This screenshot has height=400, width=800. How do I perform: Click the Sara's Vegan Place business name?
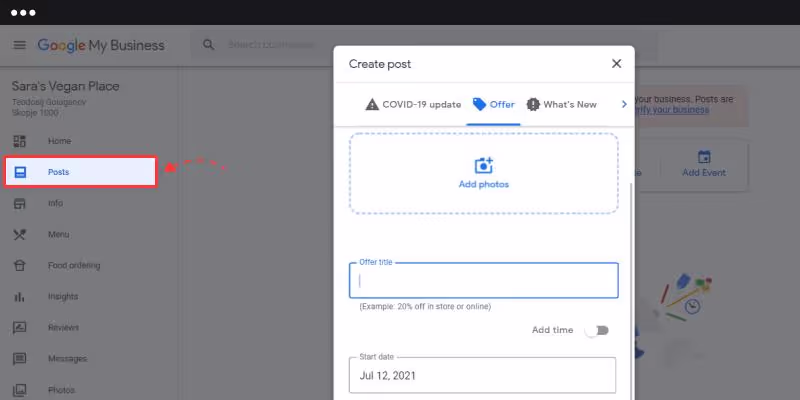coord(66,86)
